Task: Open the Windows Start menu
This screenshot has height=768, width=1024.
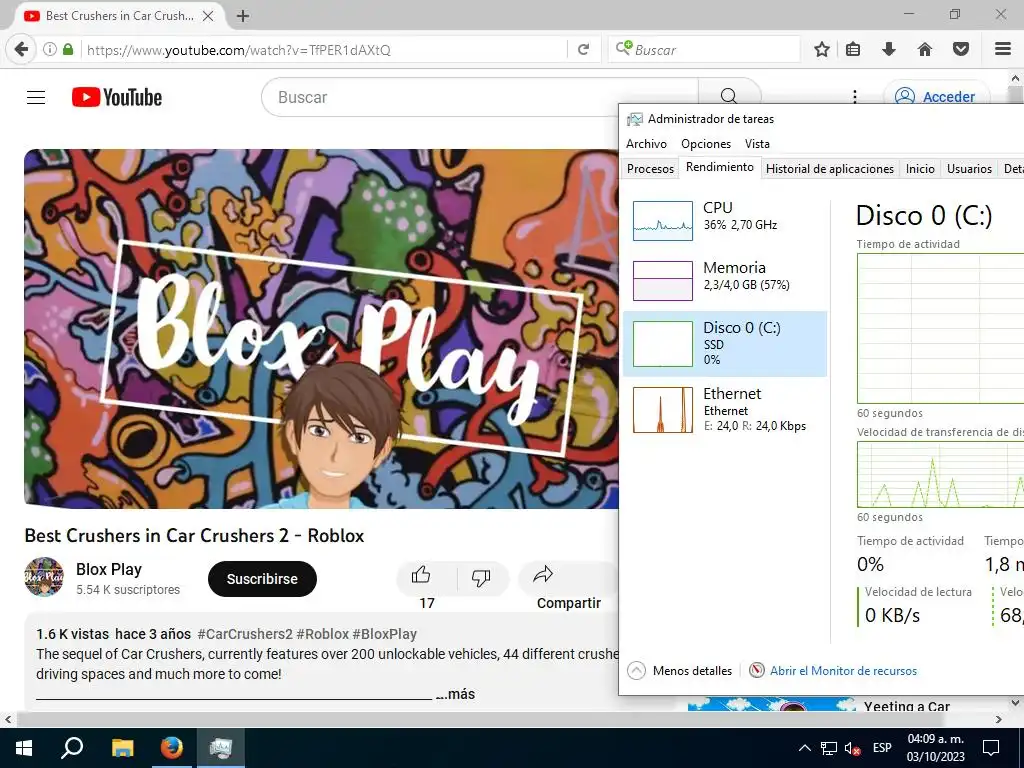Action: (x=24, y=748)
